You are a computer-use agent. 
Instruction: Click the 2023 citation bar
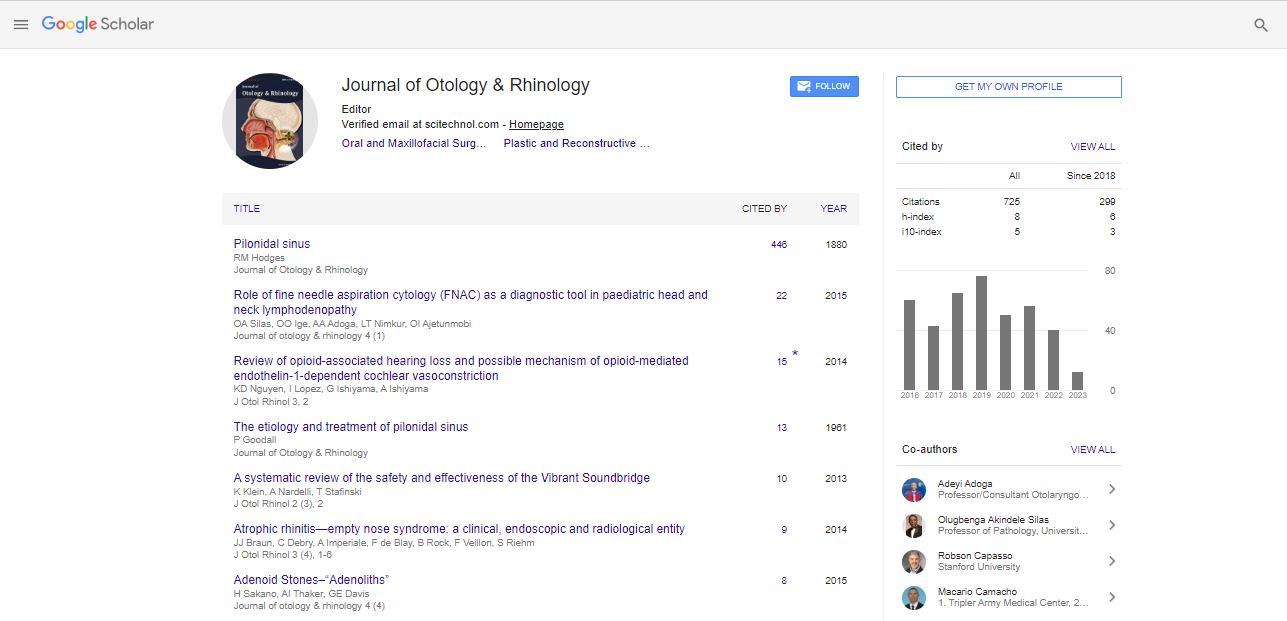click(x=1077, y=381)
